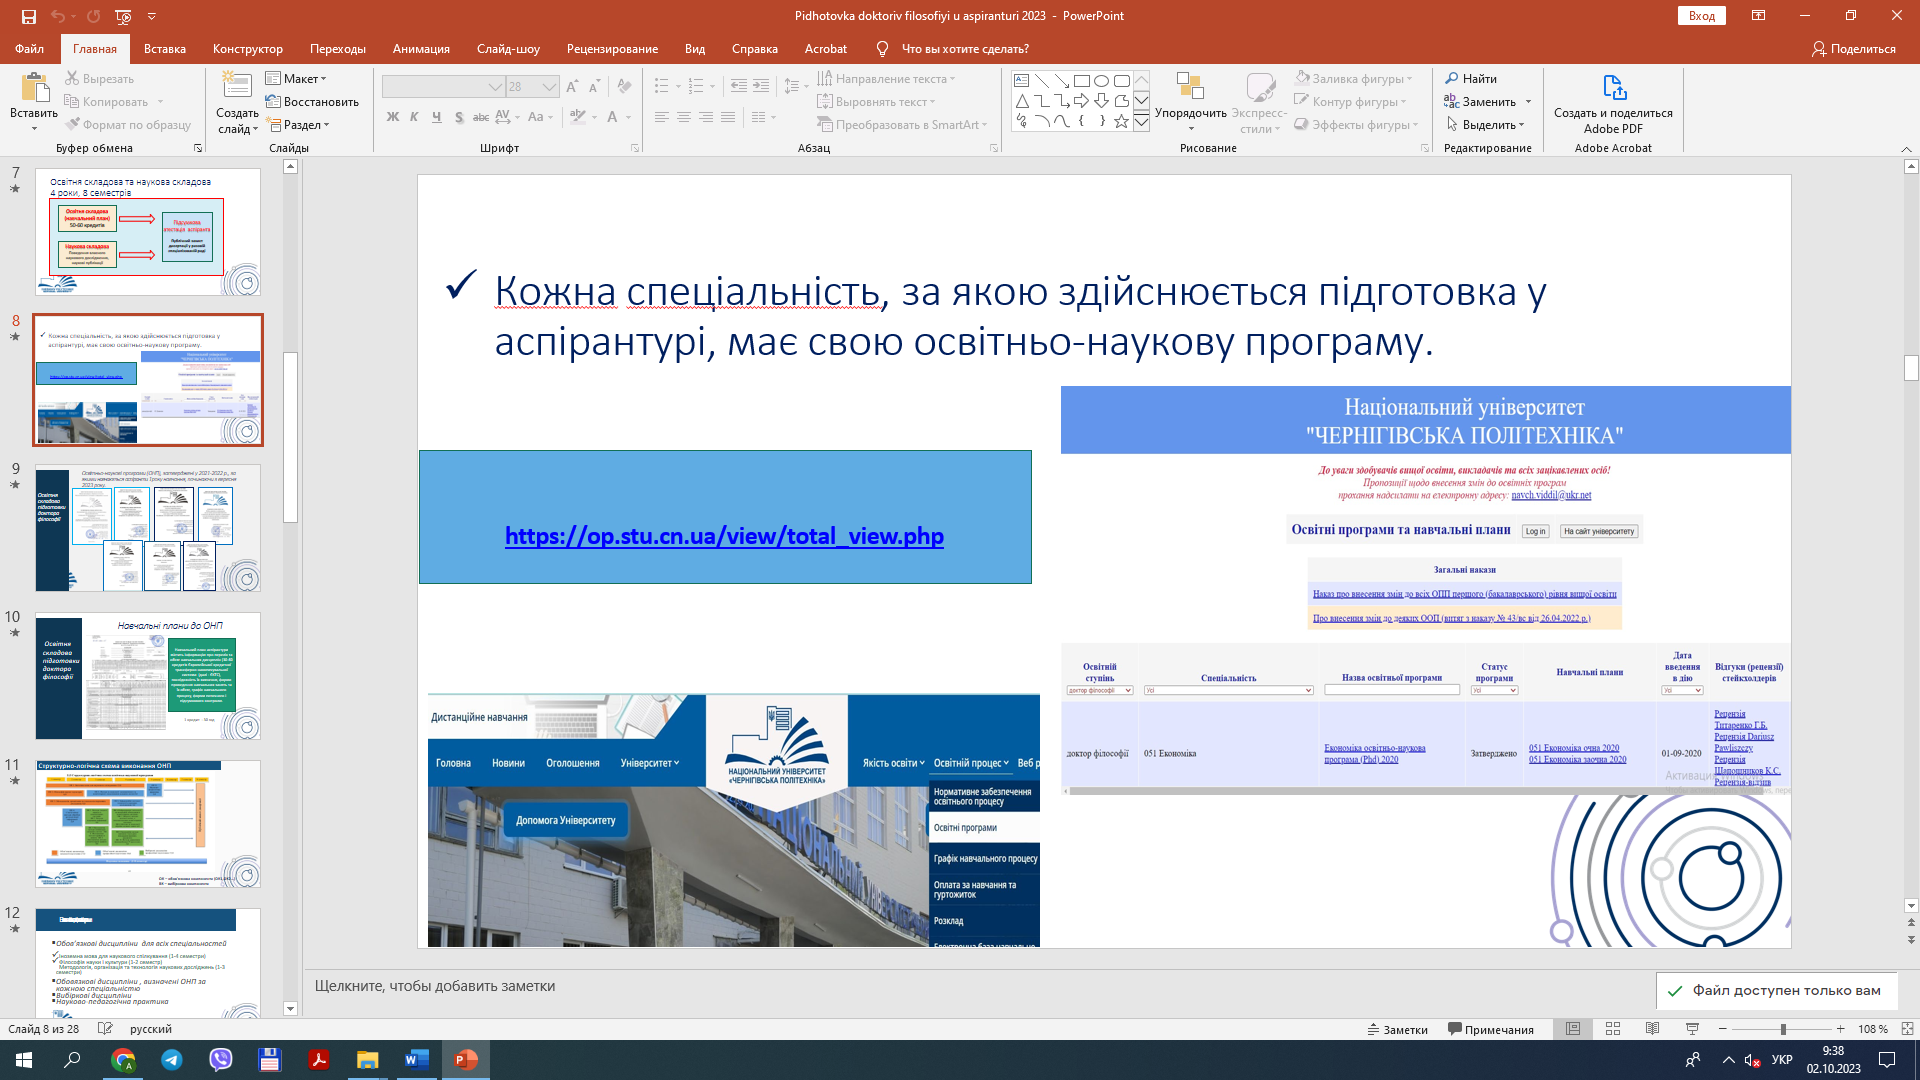Start slideshow from status bar icon

point(1692,1029)
